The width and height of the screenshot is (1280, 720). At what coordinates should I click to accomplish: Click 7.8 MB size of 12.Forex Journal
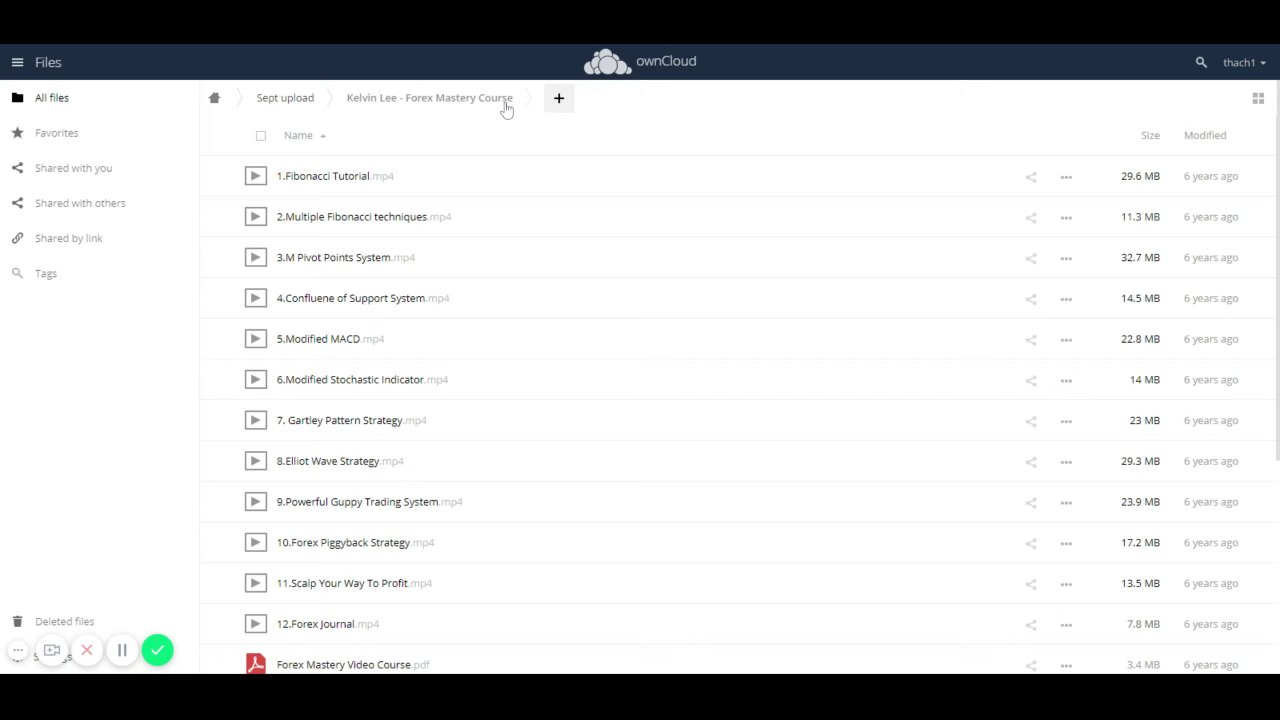tap(1143, 624)
